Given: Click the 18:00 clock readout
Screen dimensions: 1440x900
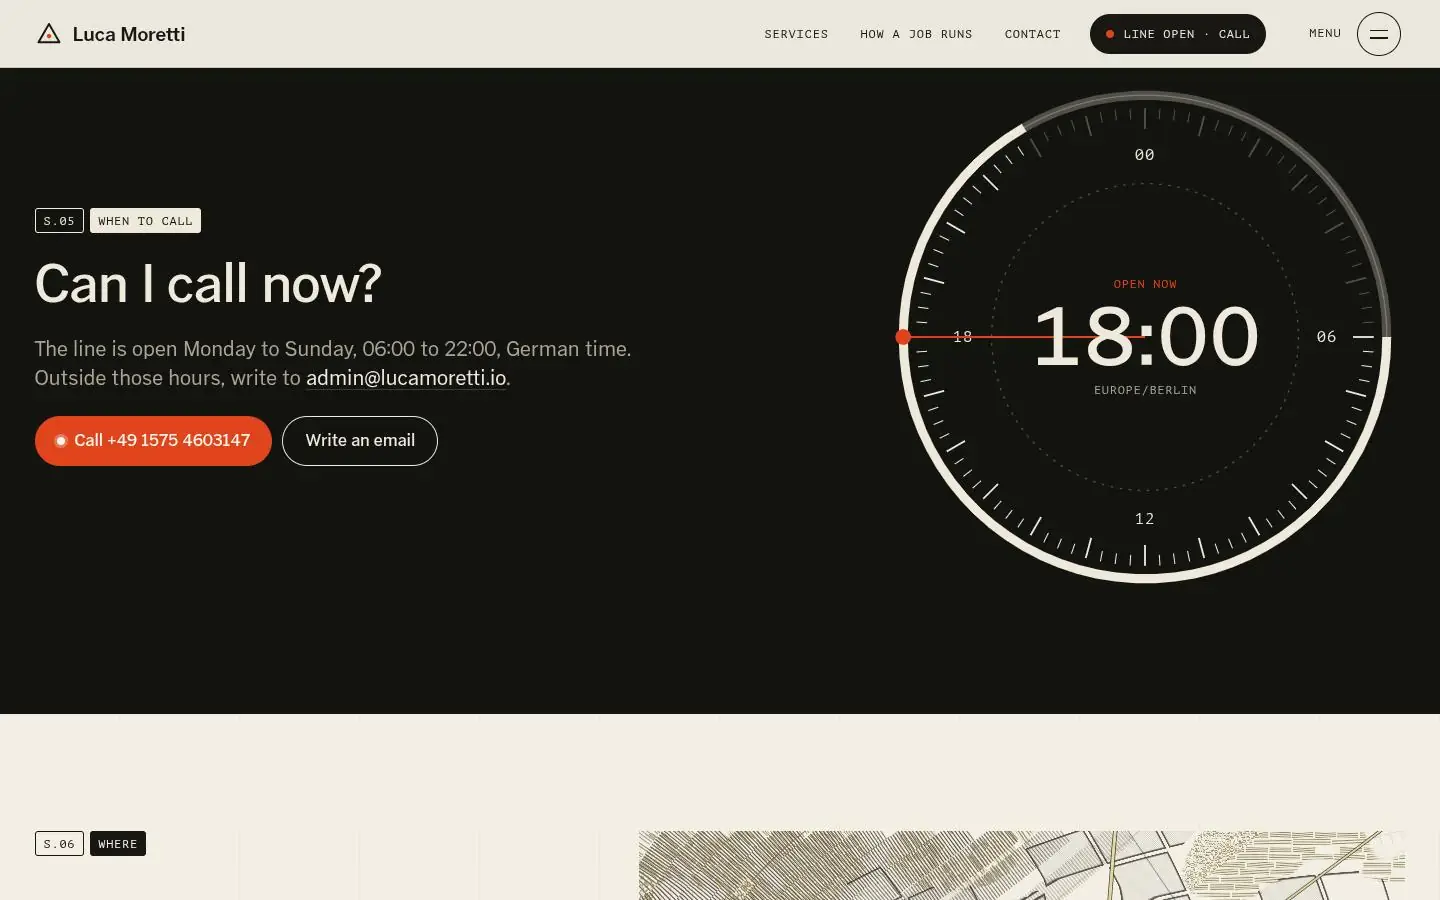Looking at the screenshot, I should [x=1145, y=337].
